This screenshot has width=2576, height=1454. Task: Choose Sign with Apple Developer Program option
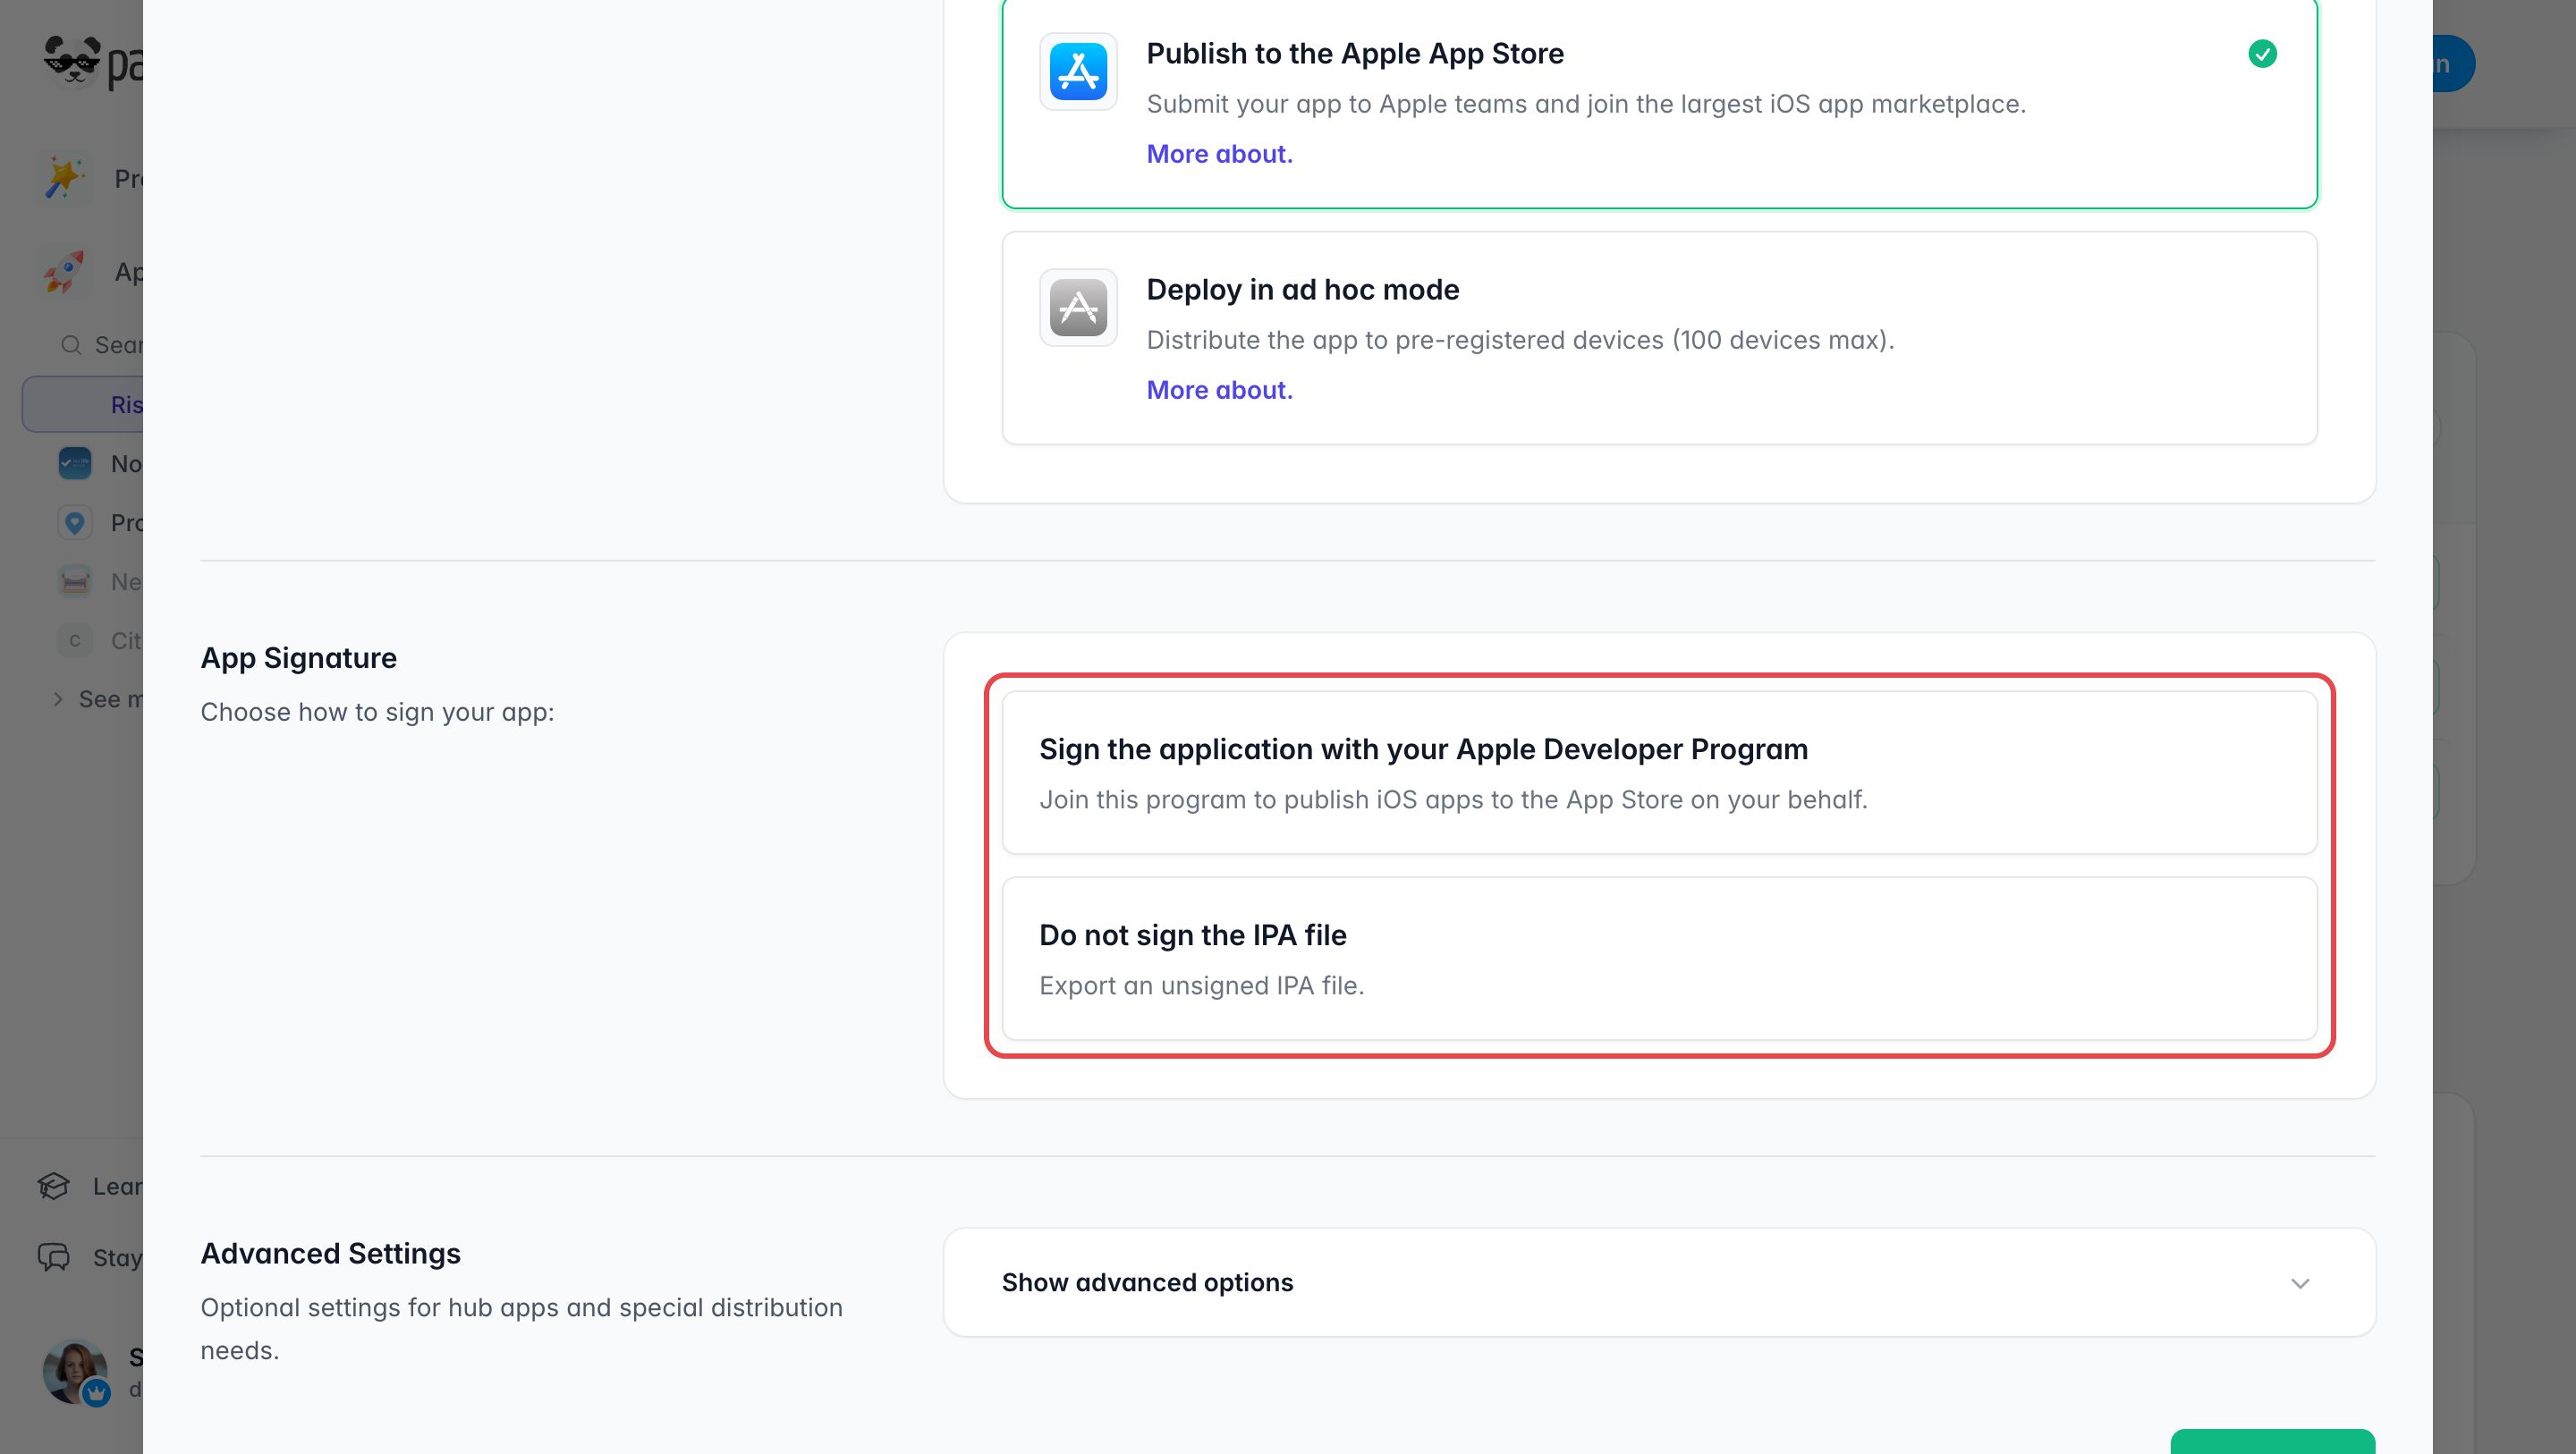pyautogui.click(x=1659, y=772)
